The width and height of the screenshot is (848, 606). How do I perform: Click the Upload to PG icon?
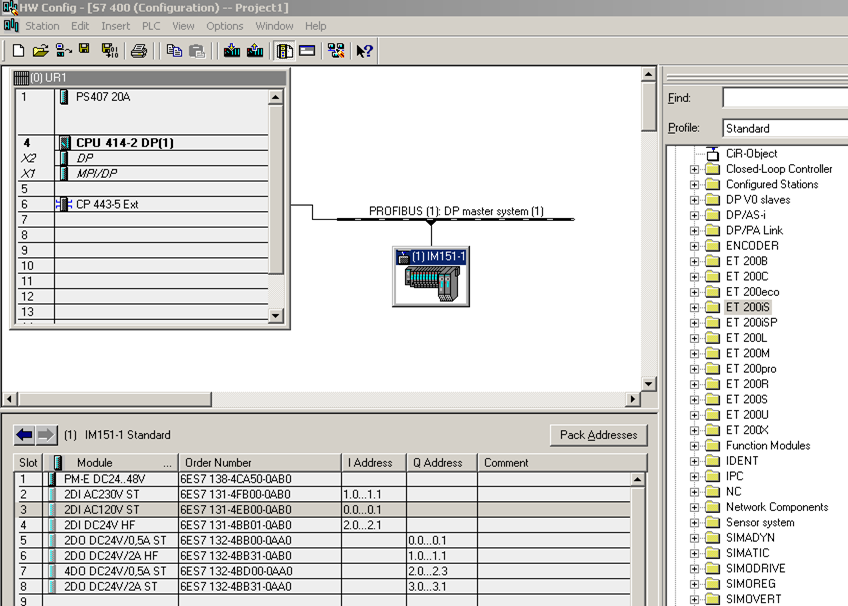point(254,50)
